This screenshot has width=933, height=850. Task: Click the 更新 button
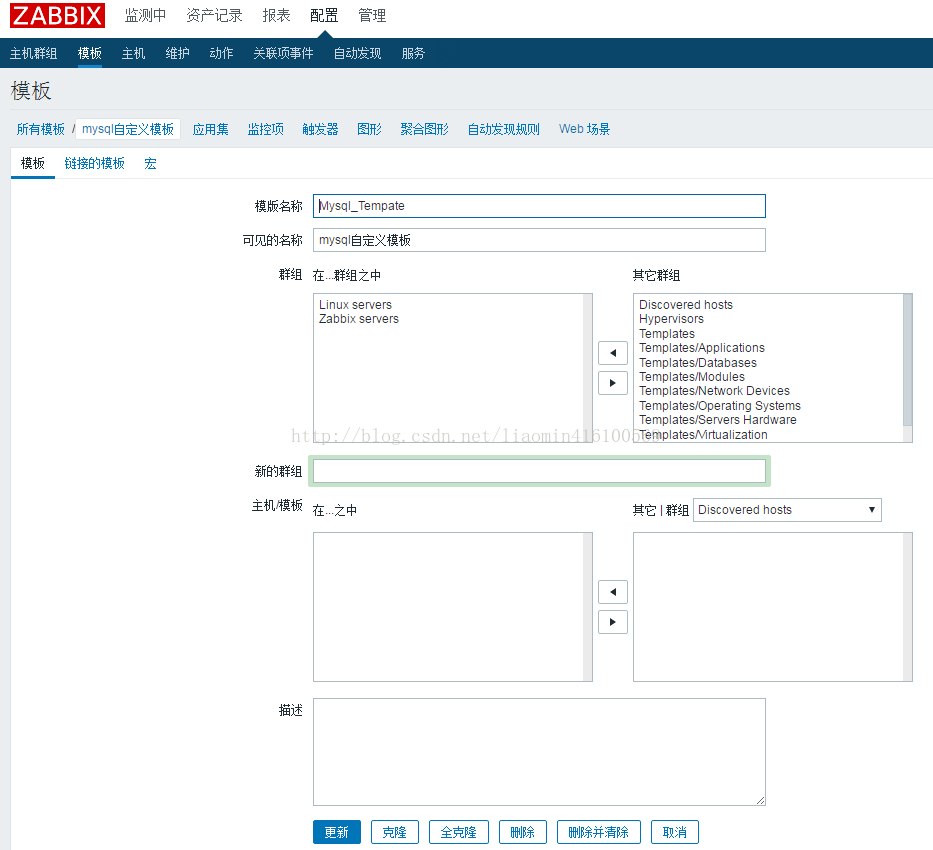(x=337, y=832)
